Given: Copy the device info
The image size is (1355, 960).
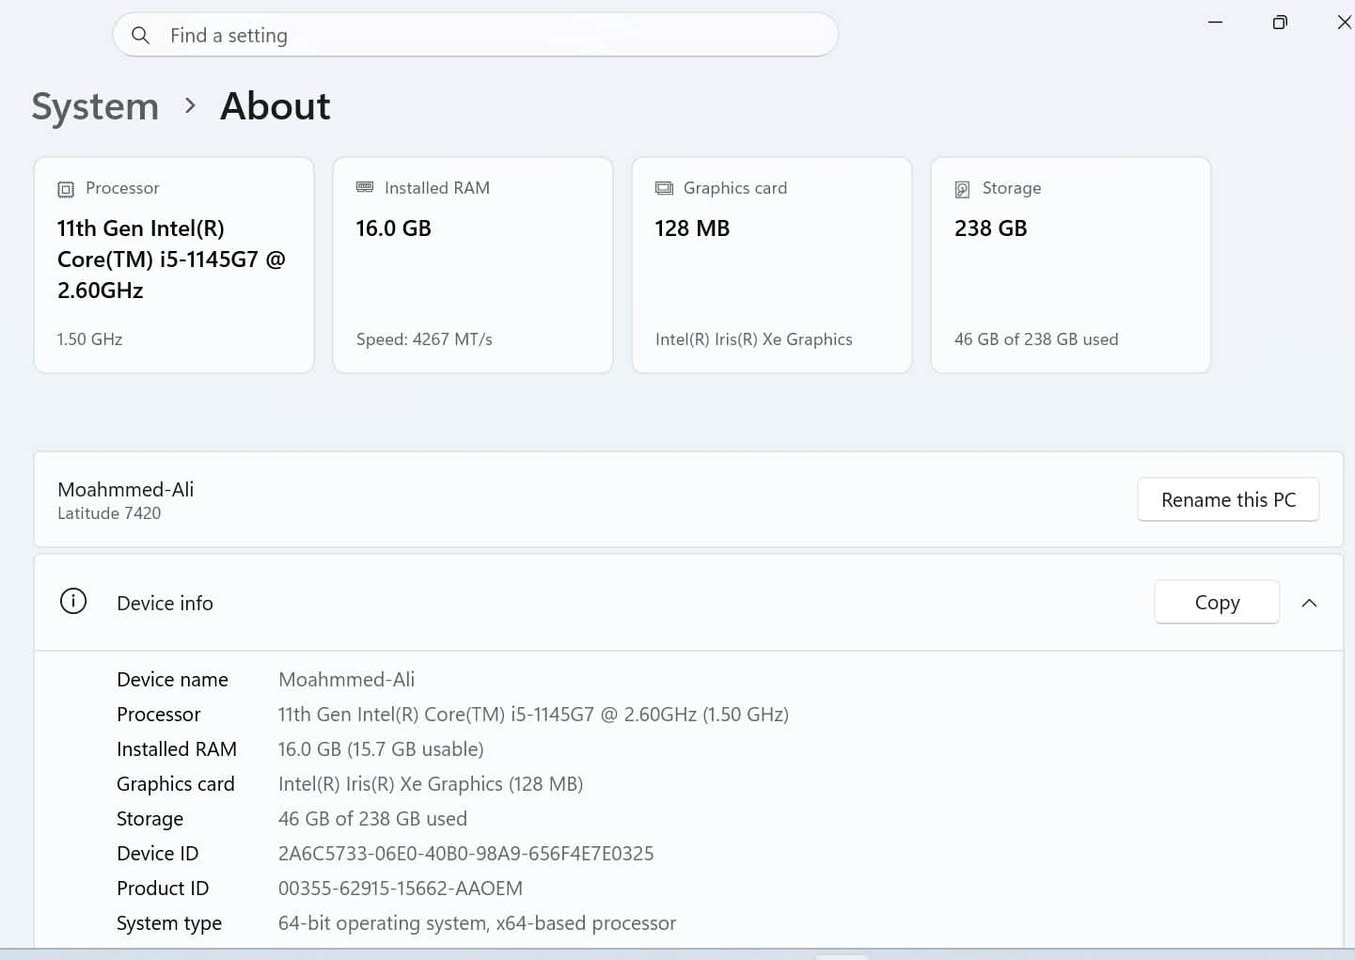Looking at the screenshot, I should click(x=1217, y=602).
